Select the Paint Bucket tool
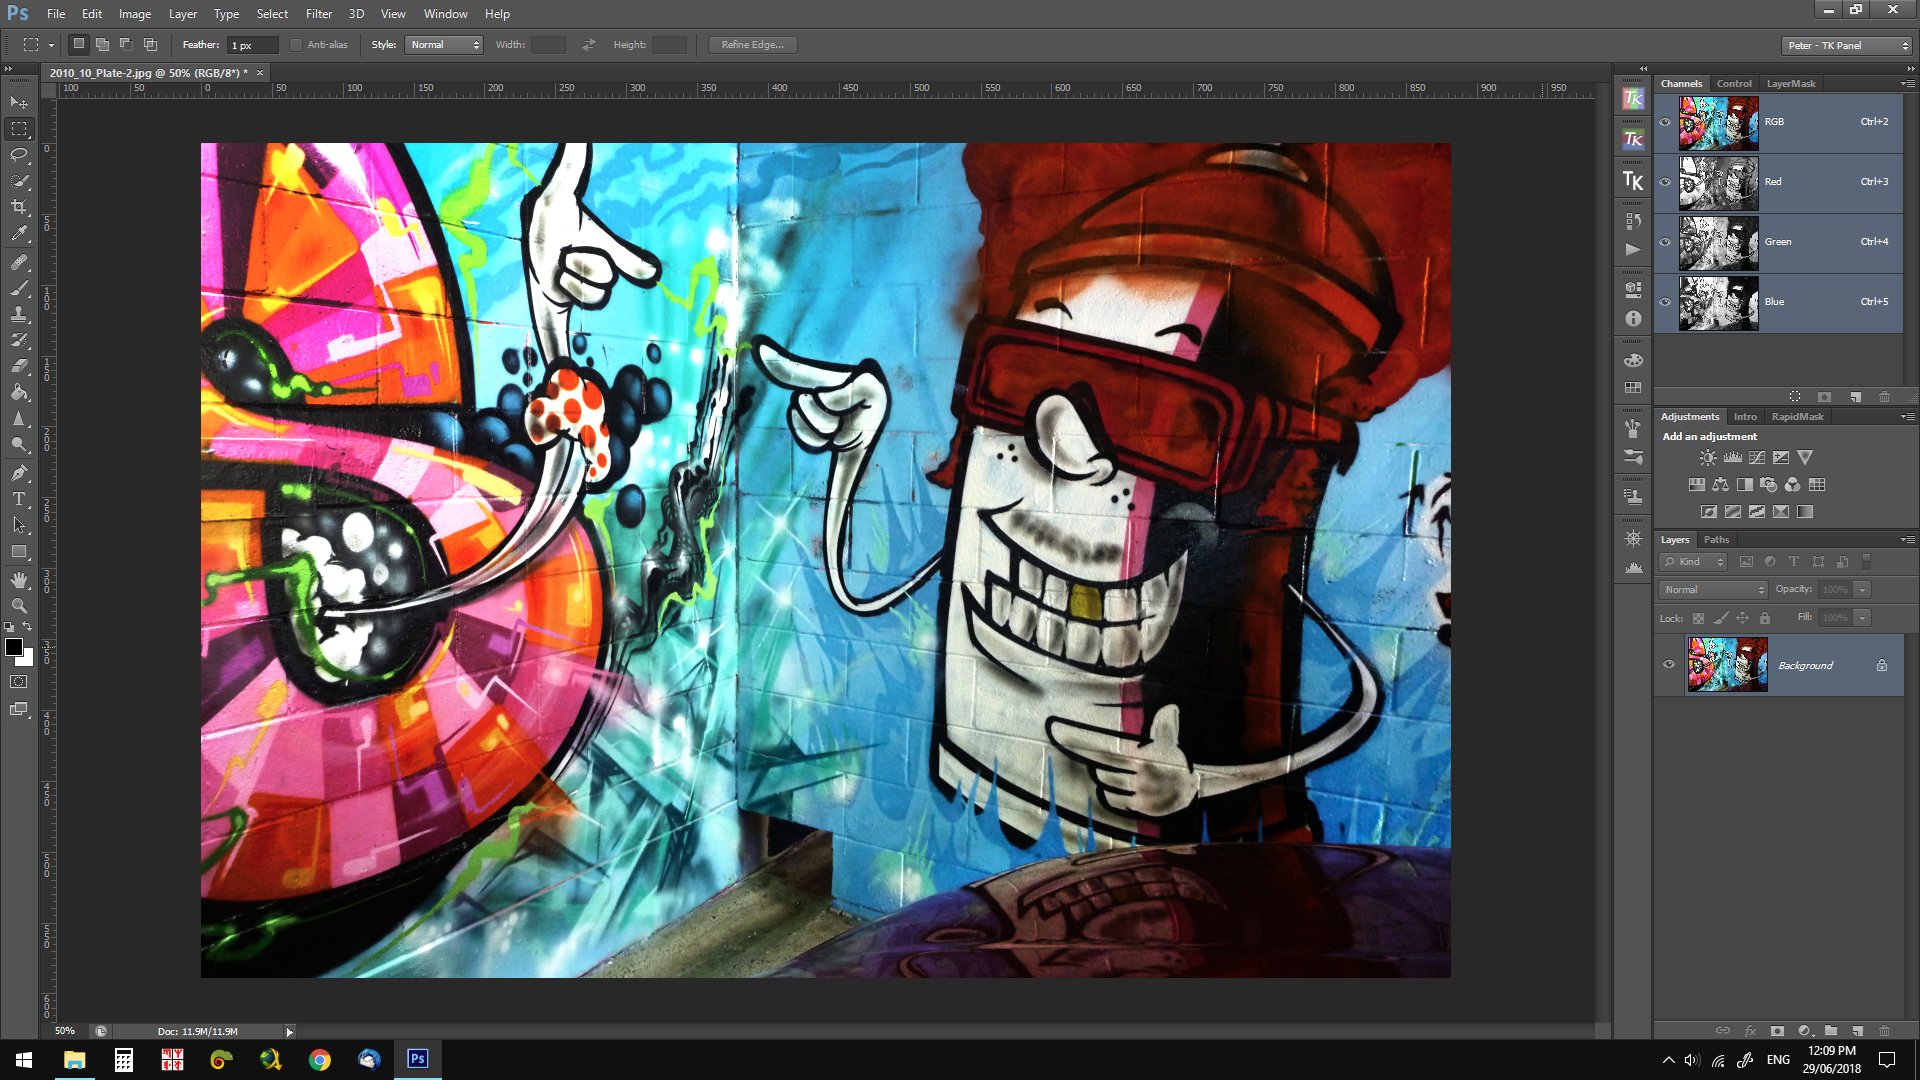The height and width of the screenshot is (1080, 1920). pyautogui.click(x=19, y=392)
